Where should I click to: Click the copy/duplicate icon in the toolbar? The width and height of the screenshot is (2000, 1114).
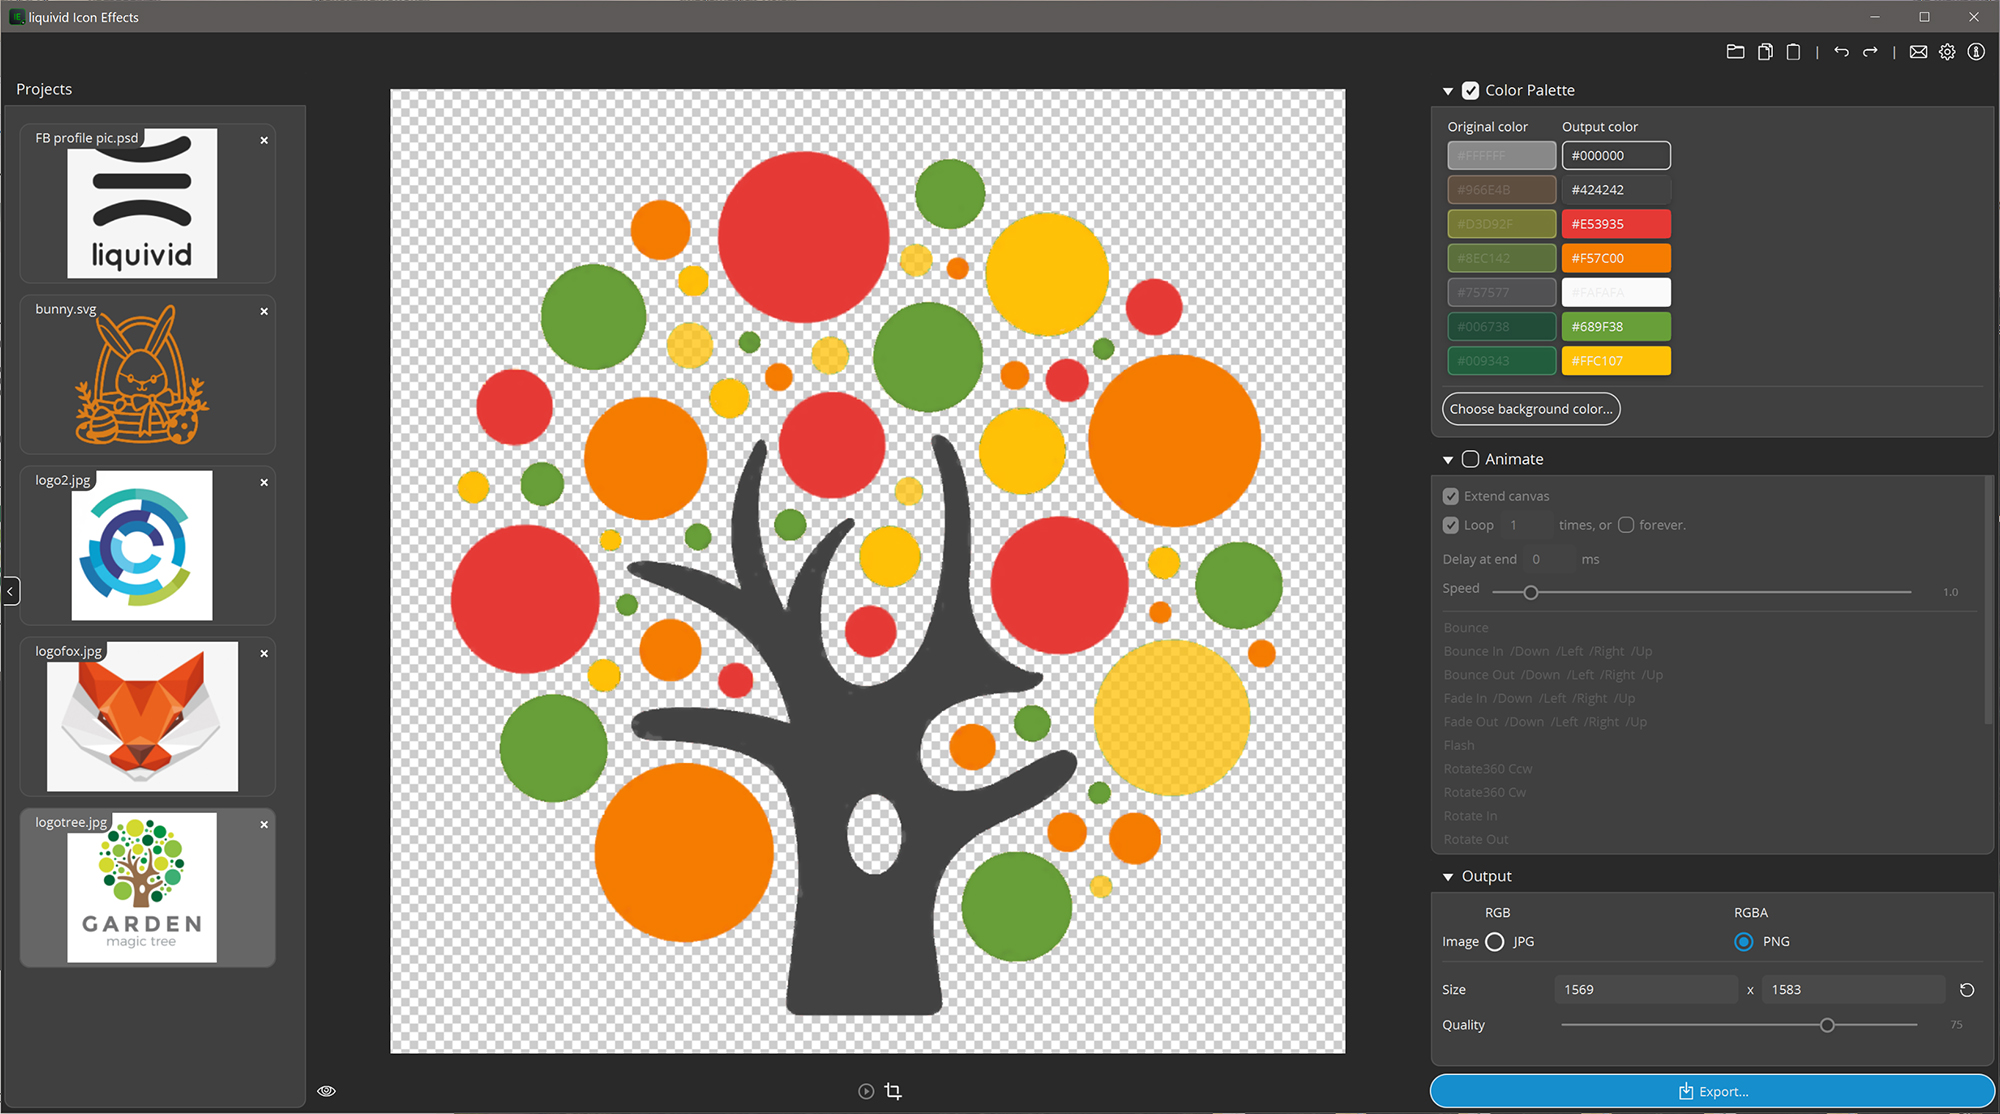pos(1765,51)
